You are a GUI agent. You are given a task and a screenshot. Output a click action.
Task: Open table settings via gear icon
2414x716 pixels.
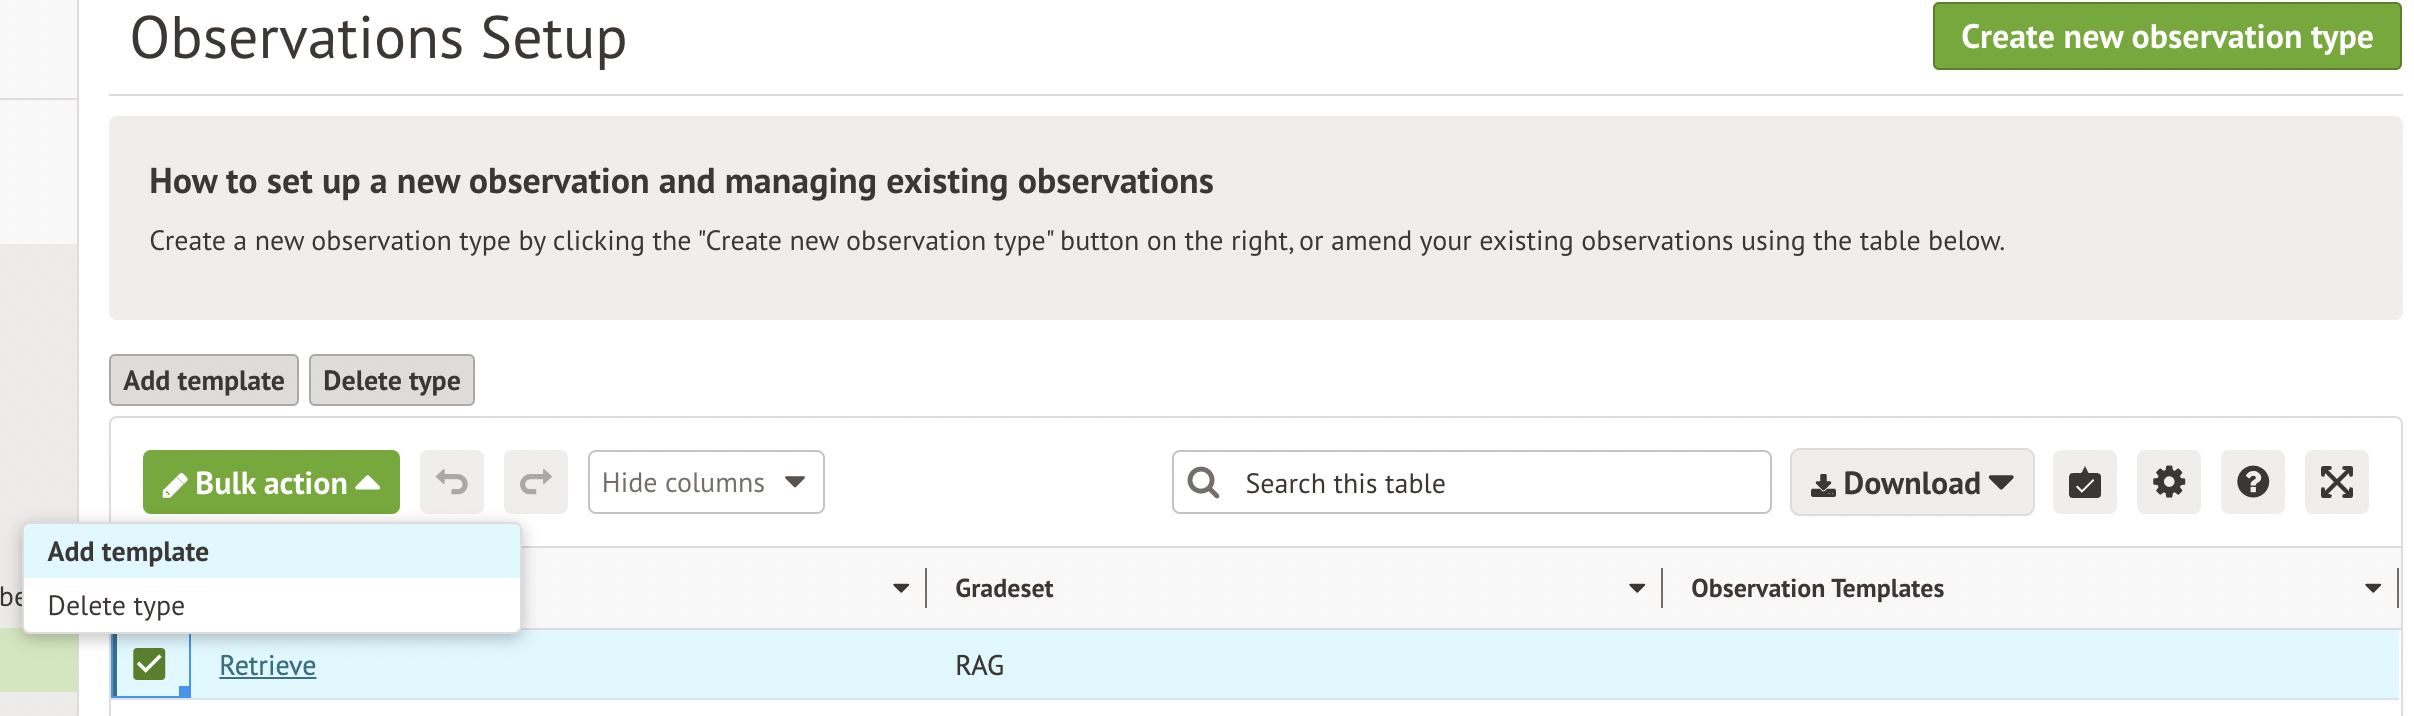coord(2168,483)
